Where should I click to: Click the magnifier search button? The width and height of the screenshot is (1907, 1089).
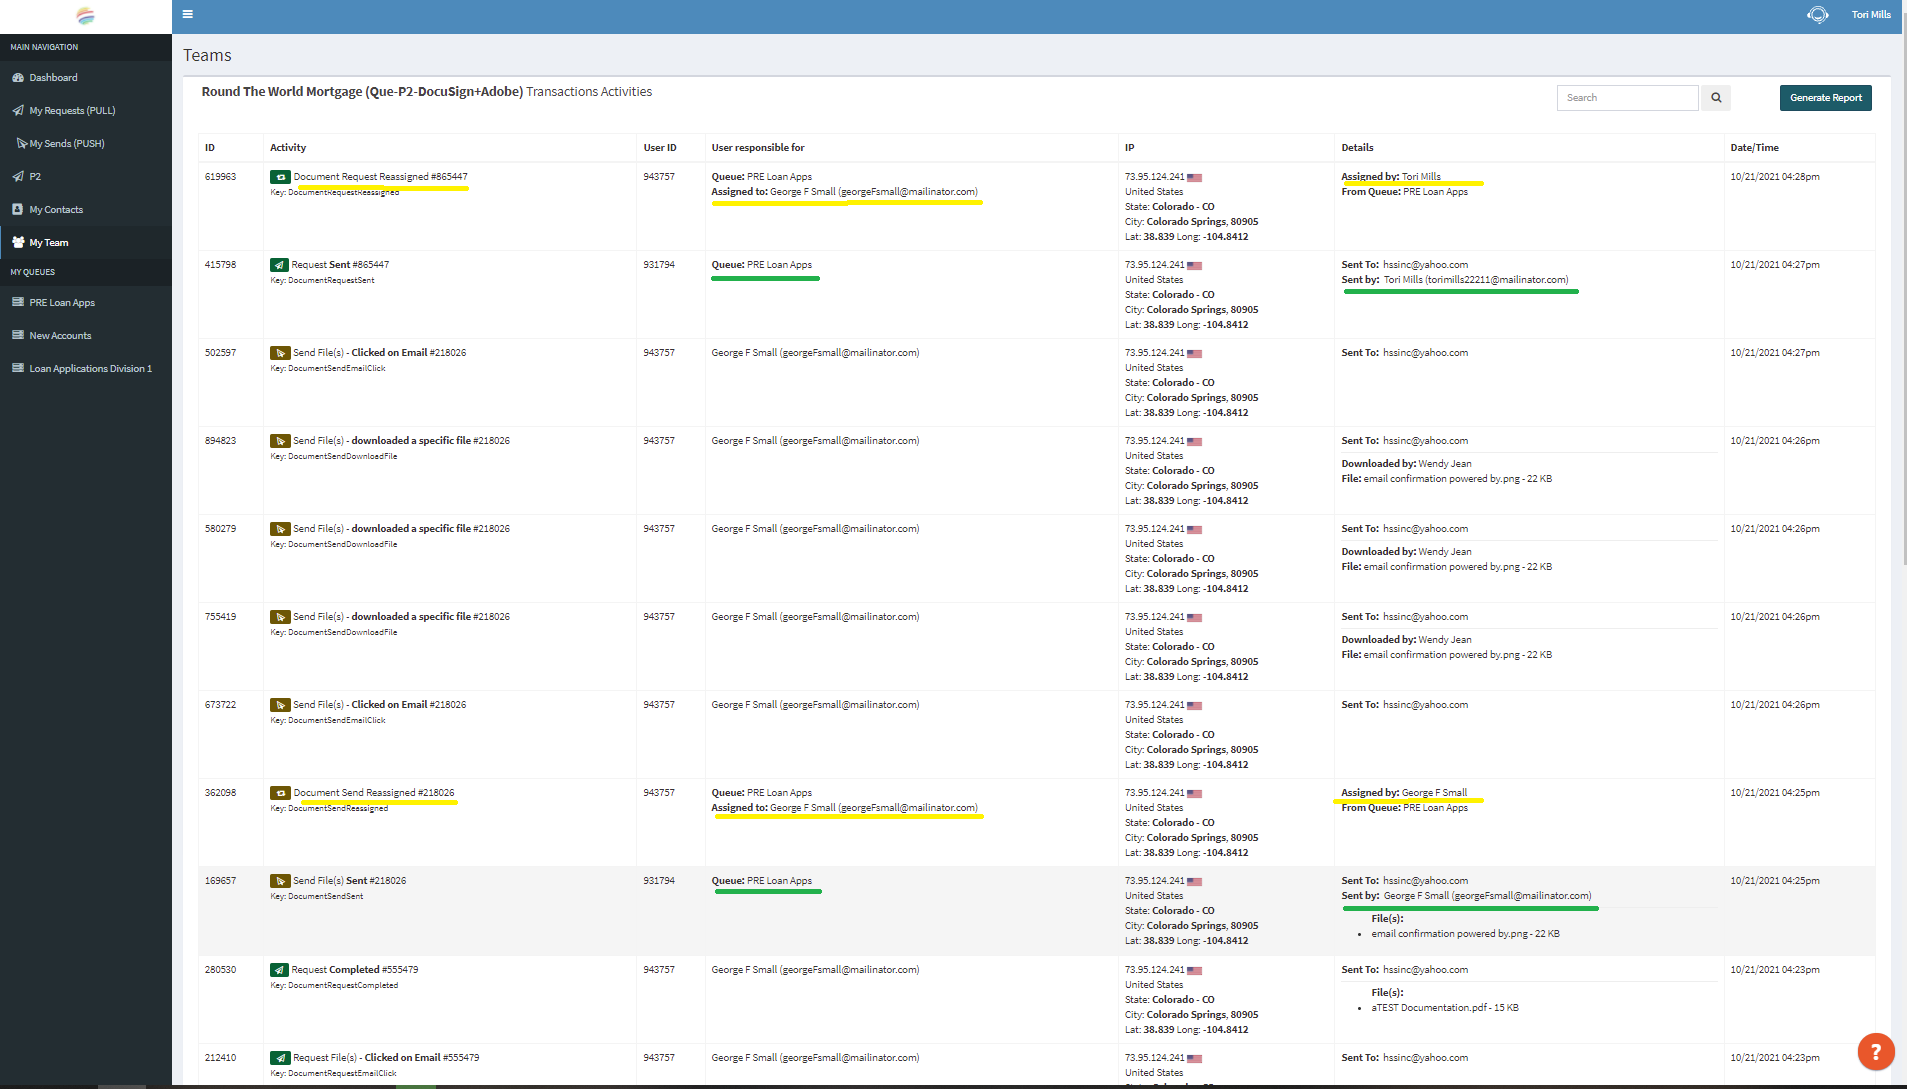tap(1716, 98)
